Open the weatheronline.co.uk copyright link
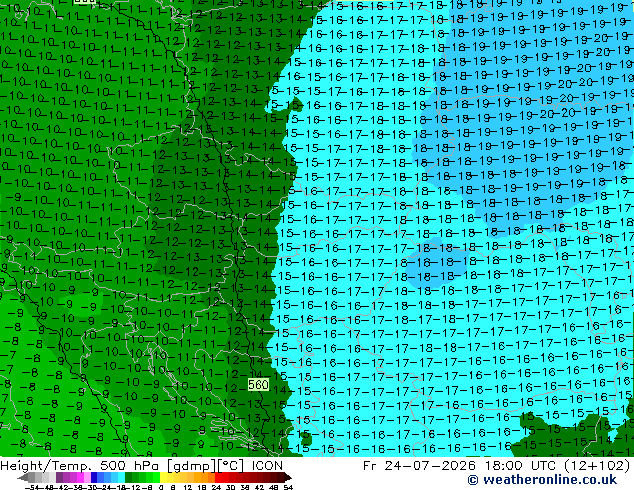Screen dimensions: 634x490 tap(542, 480)
